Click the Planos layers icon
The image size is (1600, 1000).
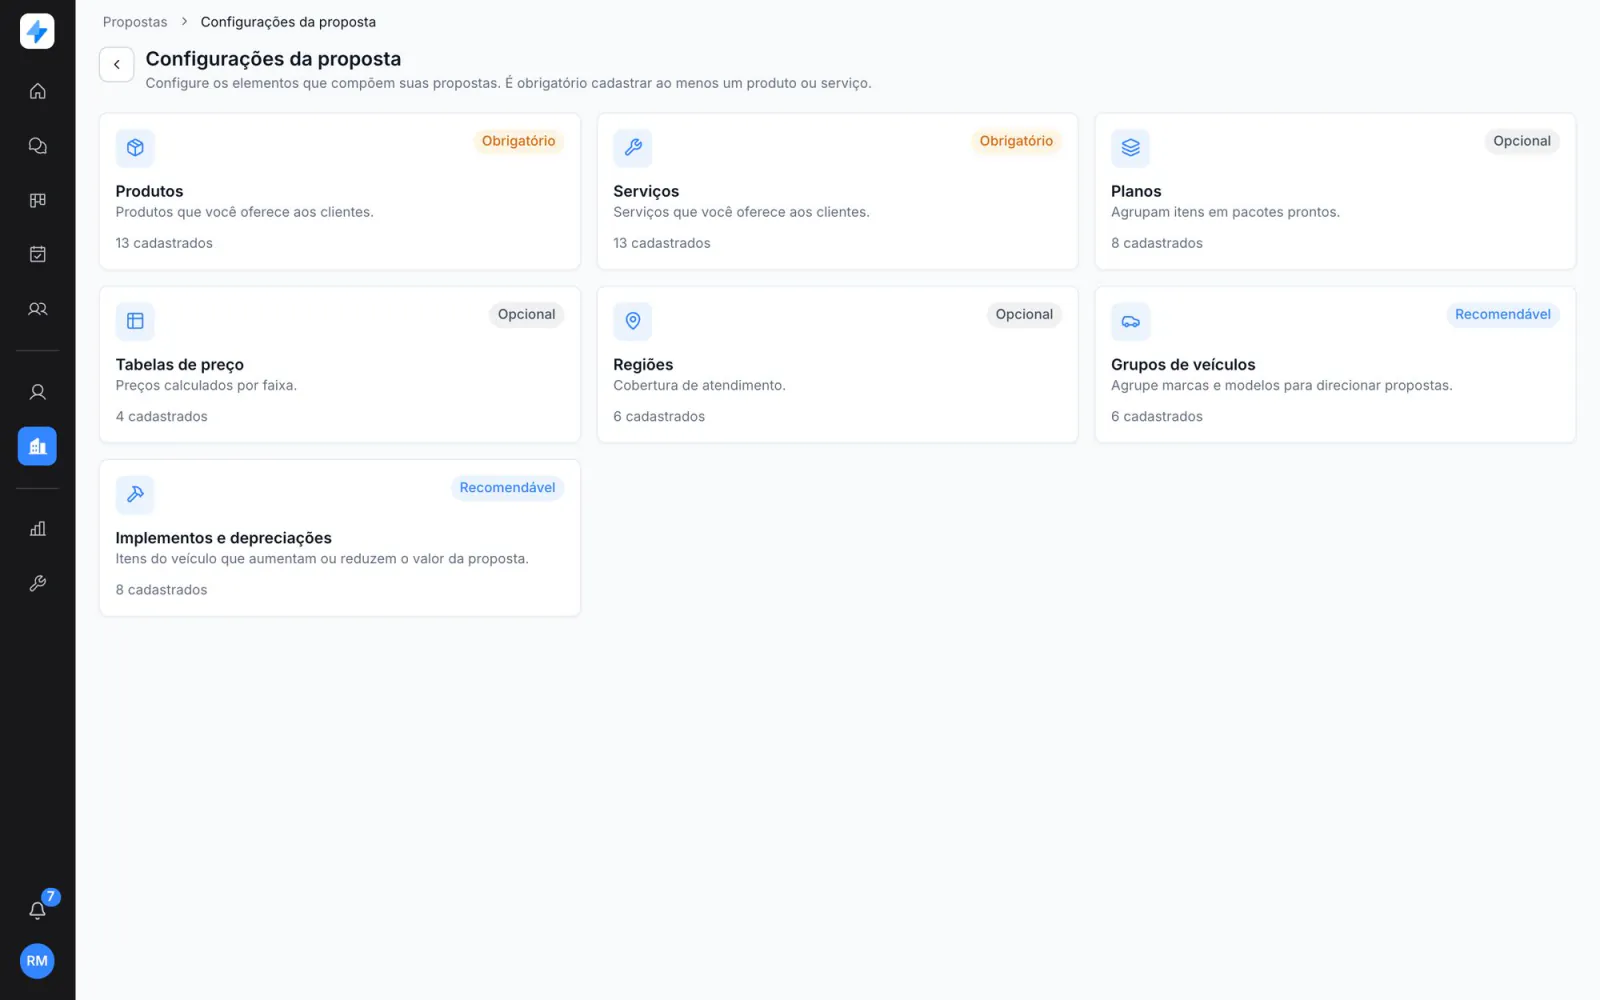tap(1130, 148)
